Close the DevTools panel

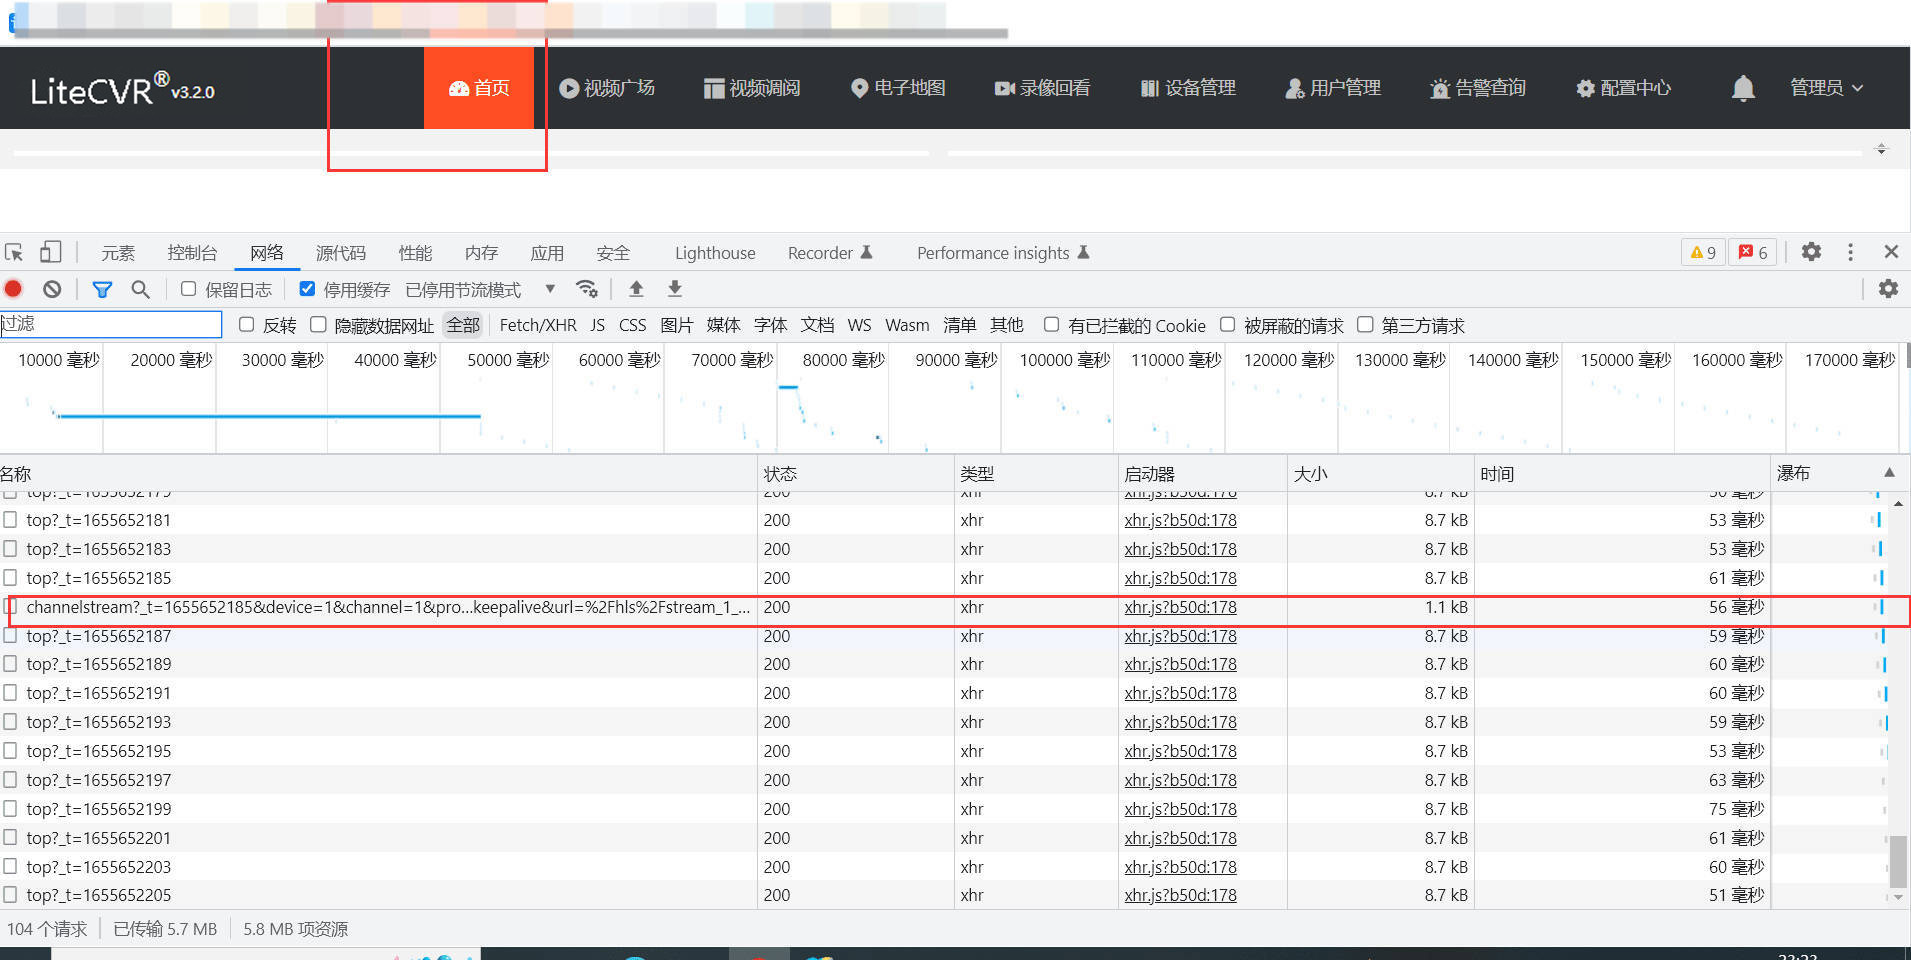1891,252
